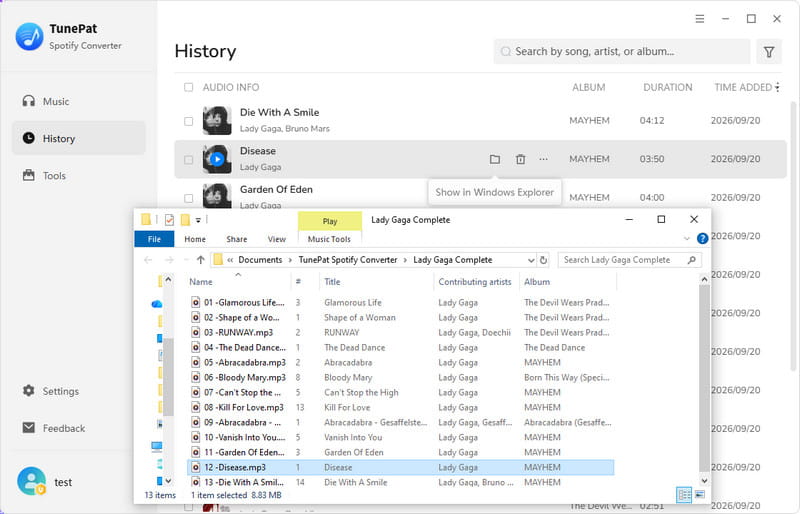This screenshot has height=514, width=800.
Task: Switch Explorer to details view icon
Action: 684,494
